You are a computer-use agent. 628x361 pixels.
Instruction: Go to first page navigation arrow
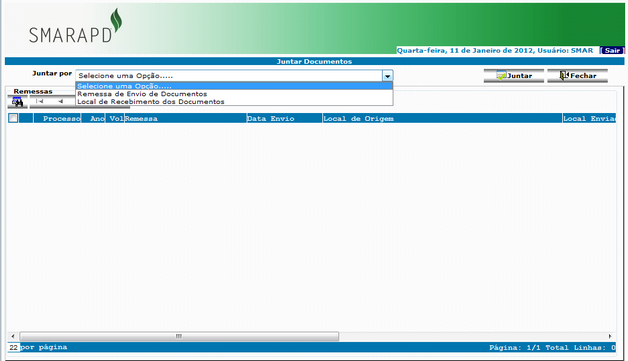39,101
